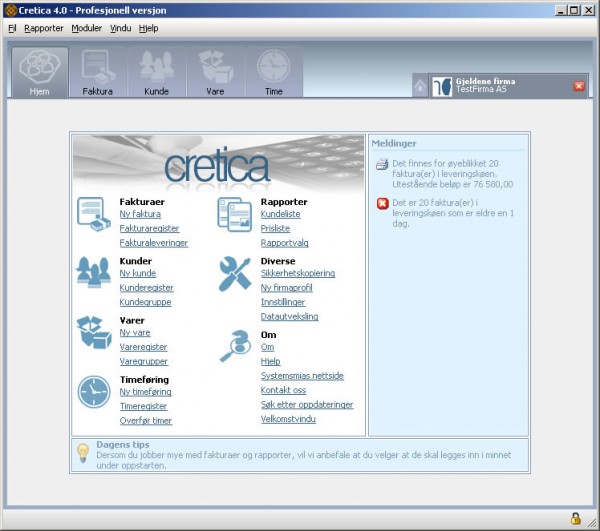
Task: Open Rapportvalg link
Action: pyautogui.click(x=285, y=243)
